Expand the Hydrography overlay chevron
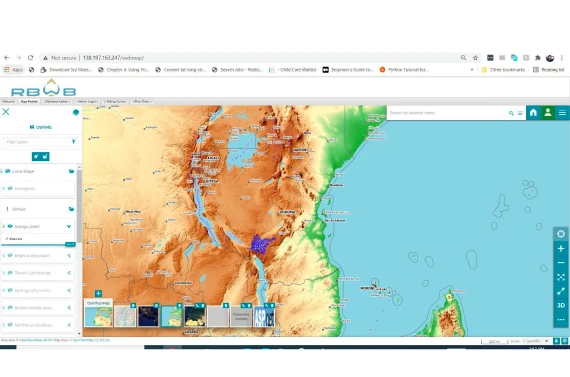 point(69,290)
